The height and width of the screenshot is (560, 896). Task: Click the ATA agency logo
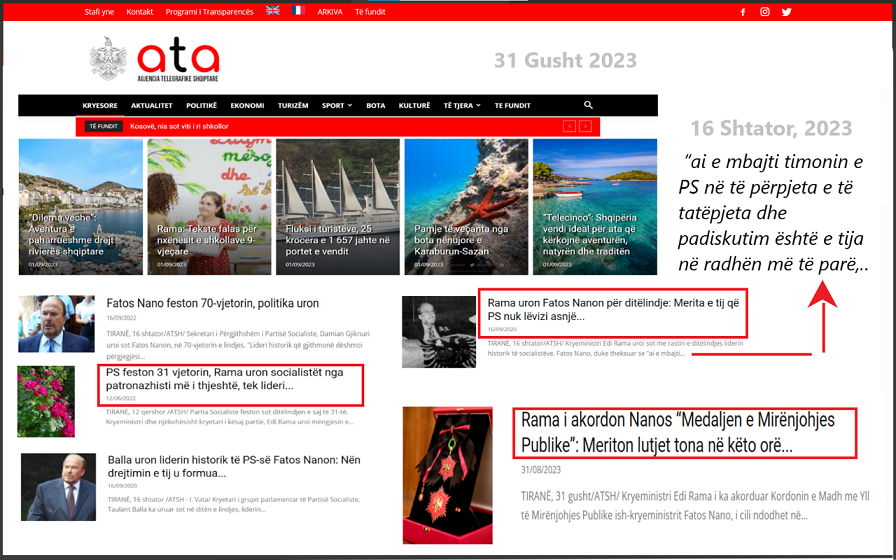pyautogui.click(x=155, y=60)
